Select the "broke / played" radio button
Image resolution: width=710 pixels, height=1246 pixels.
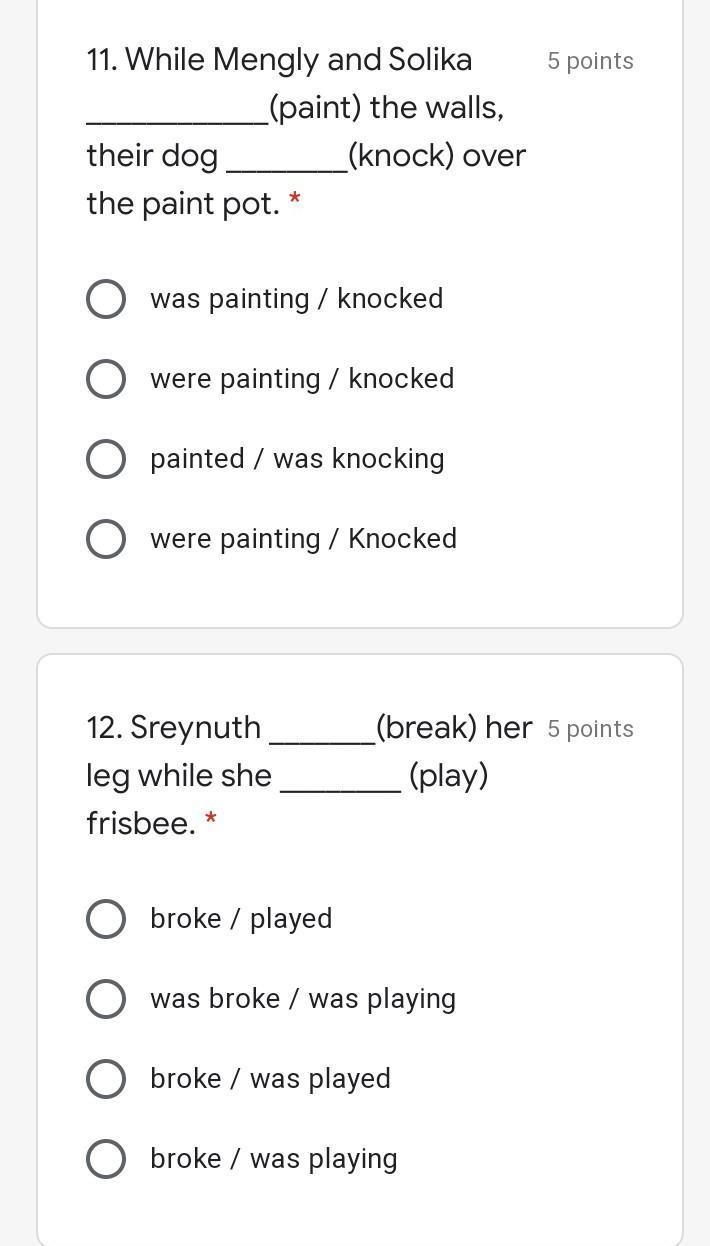106,919
